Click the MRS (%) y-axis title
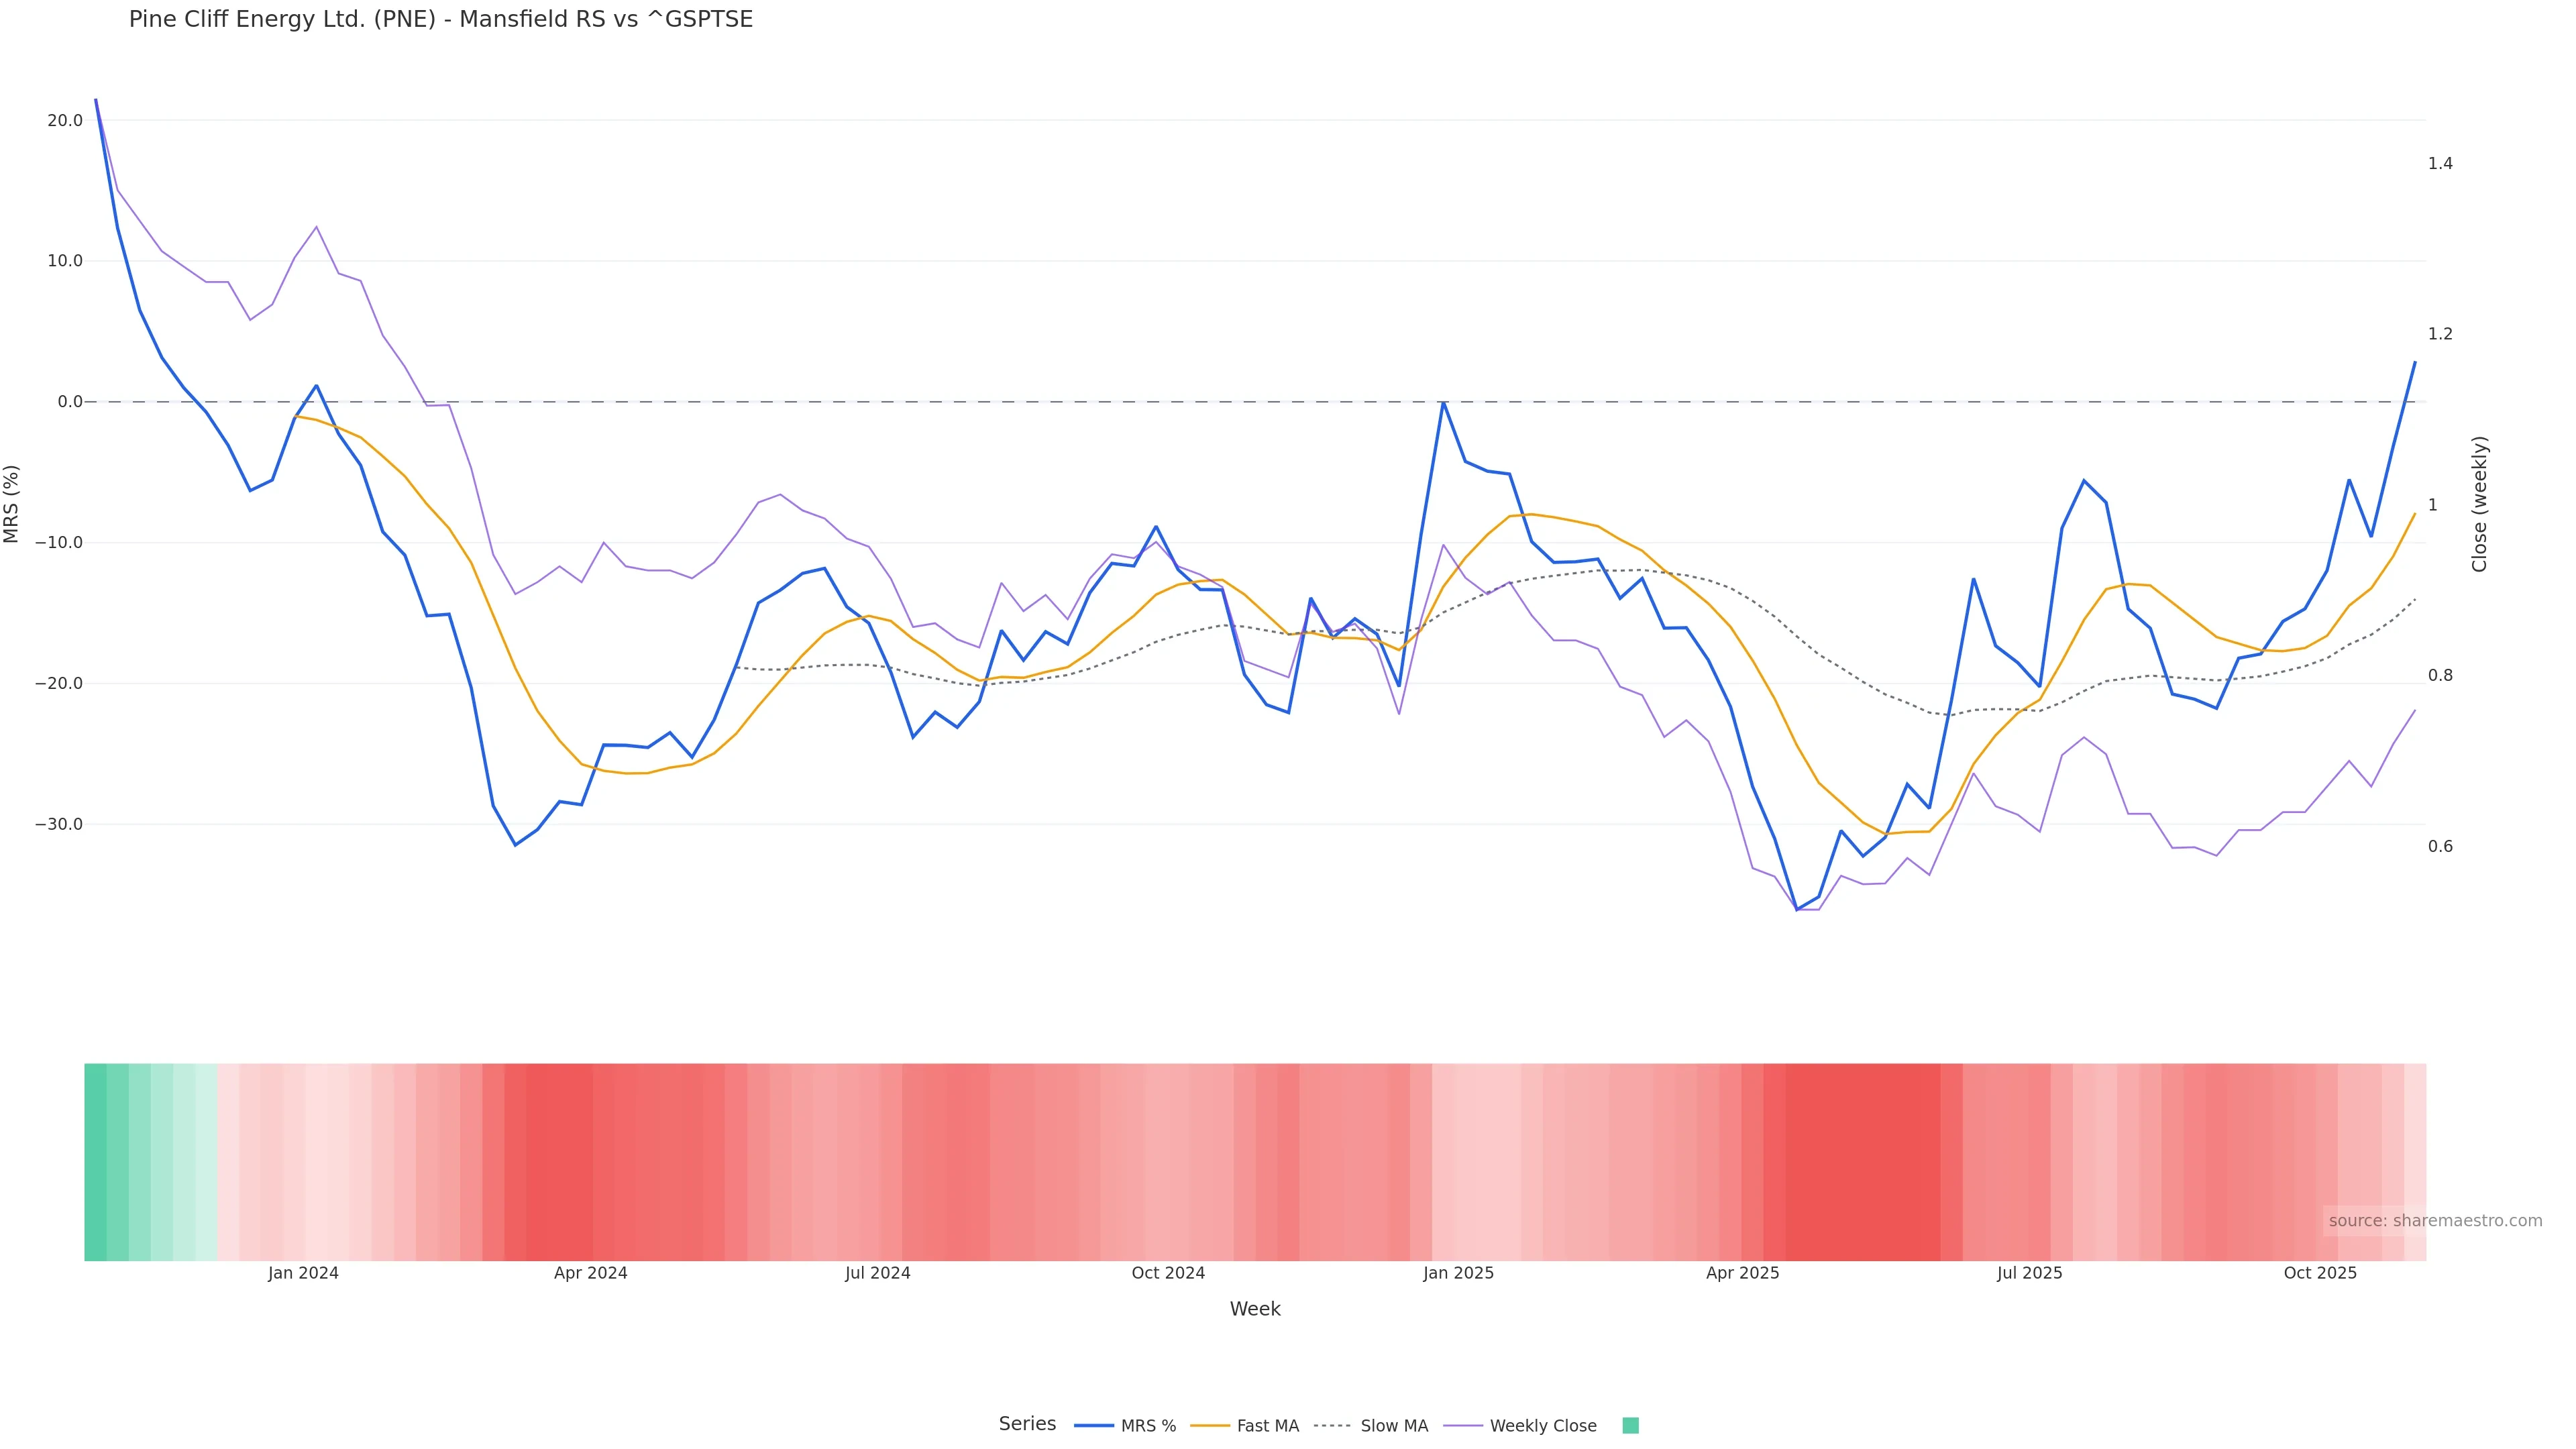The height and width of the screenshot is (1449, 2576). coord(12,504)
